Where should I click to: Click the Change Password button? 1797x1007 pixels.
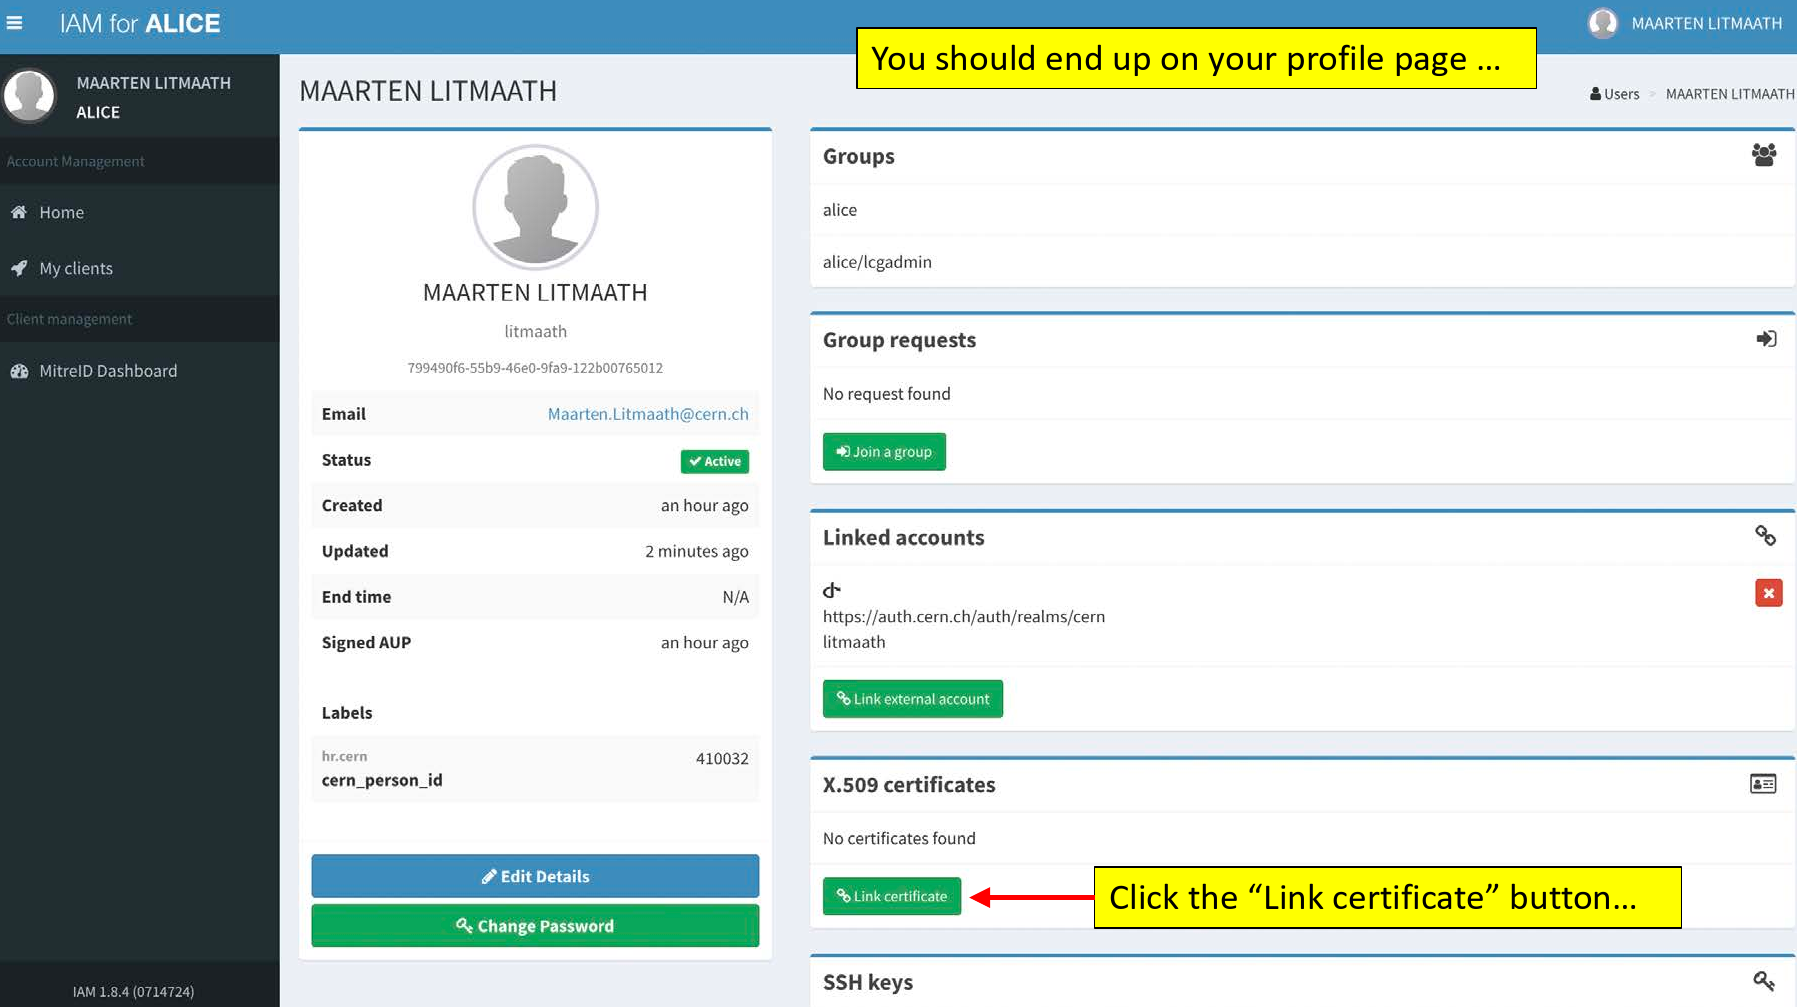coord(535,926)
